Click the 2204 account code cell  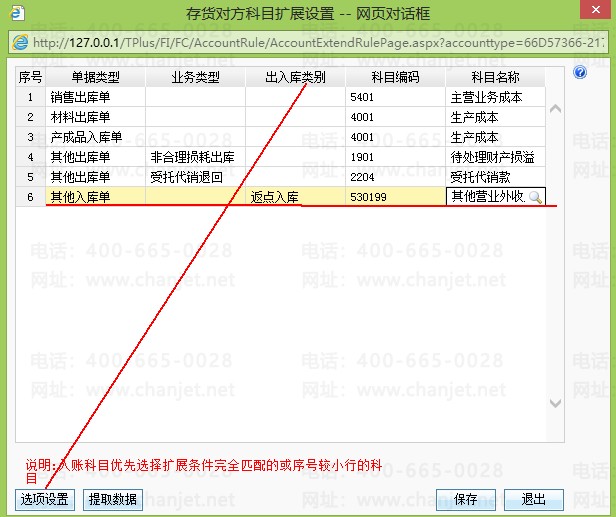pyautogui.click(x=395, y=177)
